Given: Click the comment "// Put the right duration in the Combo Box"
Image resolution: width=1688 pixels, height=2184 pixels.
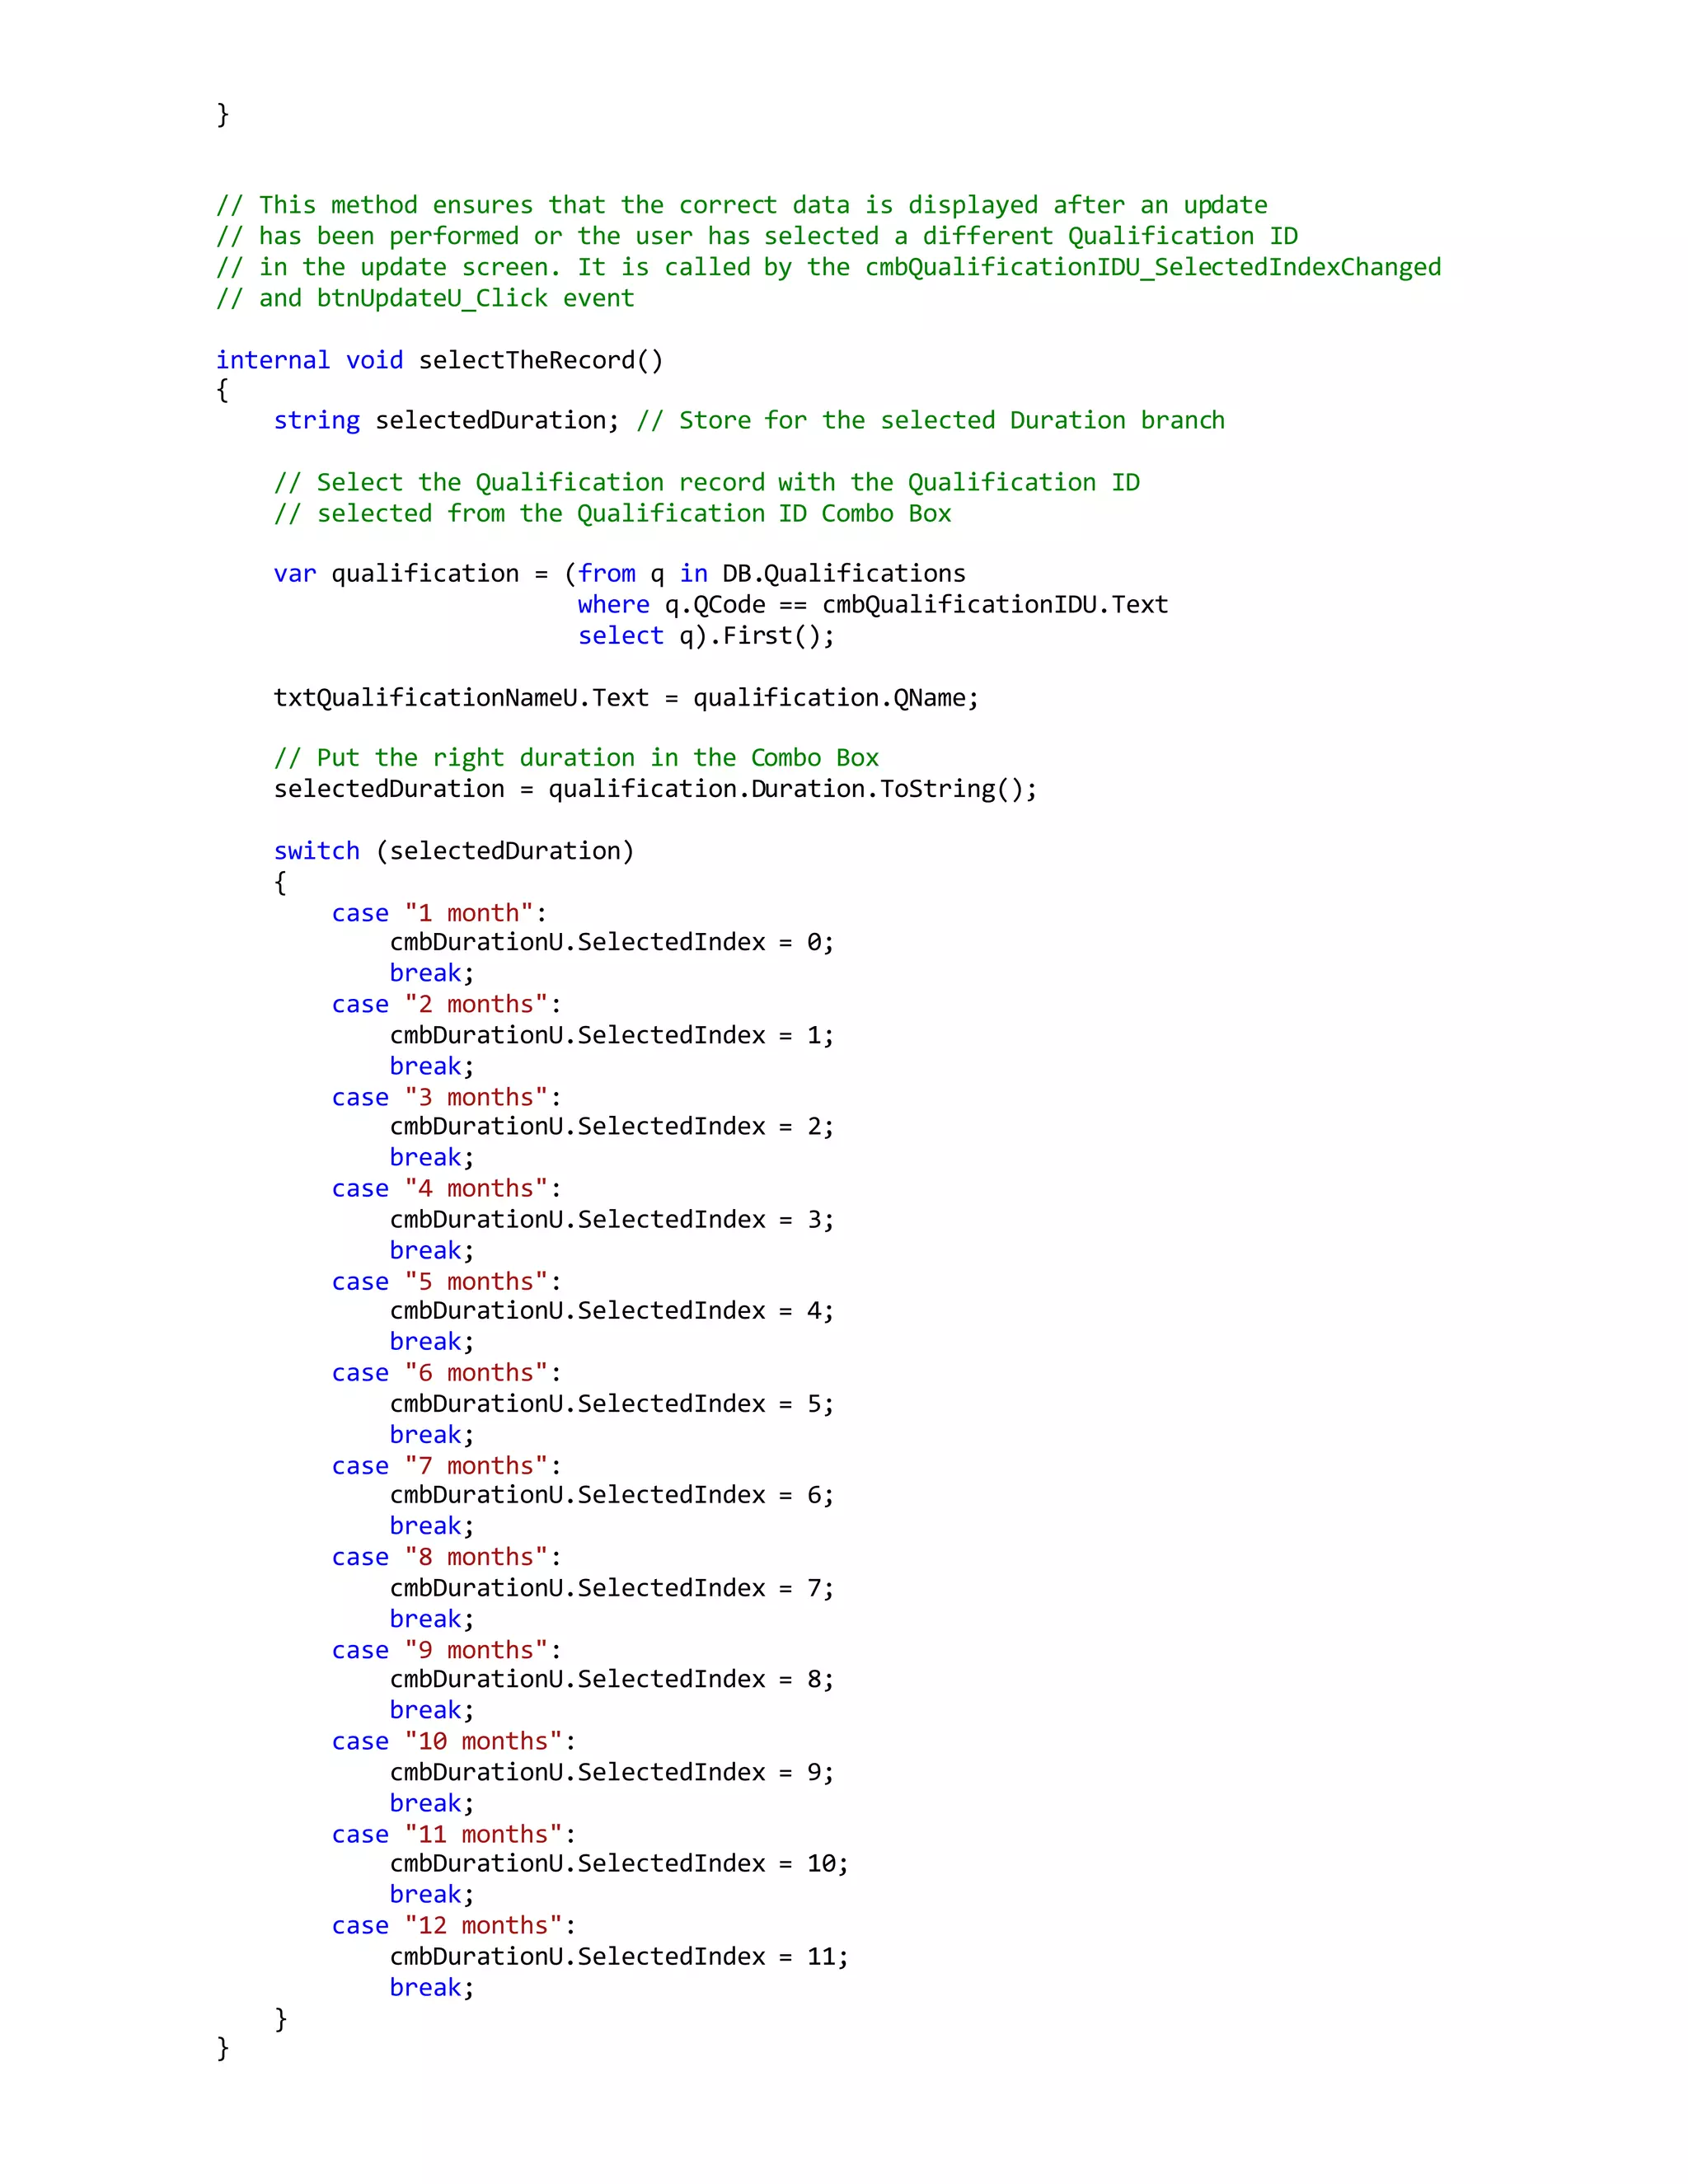Looking at the screenshot, I should click(577, 757).
